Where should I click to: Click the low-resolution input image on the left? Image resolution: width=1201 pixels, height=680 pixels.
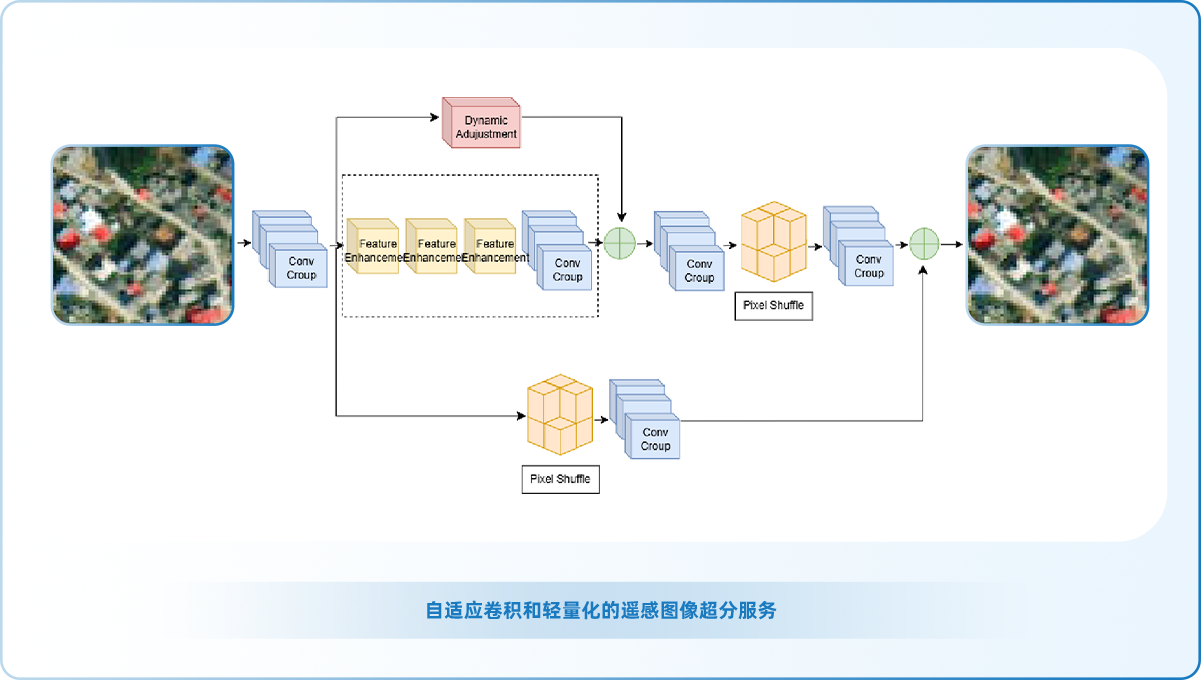pos(142,235)
